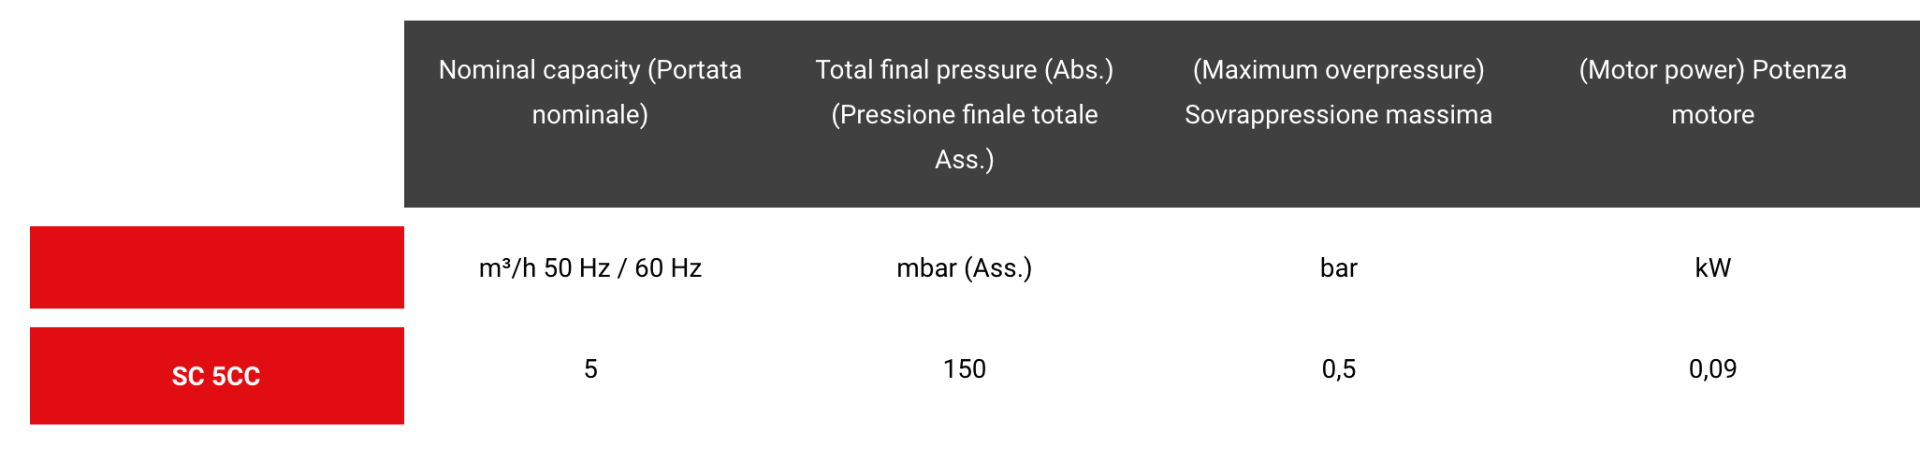Click the "(Motor power) Potenza" header line
Image resolution: width=1920 pixels, height=475 pixels.
pos(1712,70)
